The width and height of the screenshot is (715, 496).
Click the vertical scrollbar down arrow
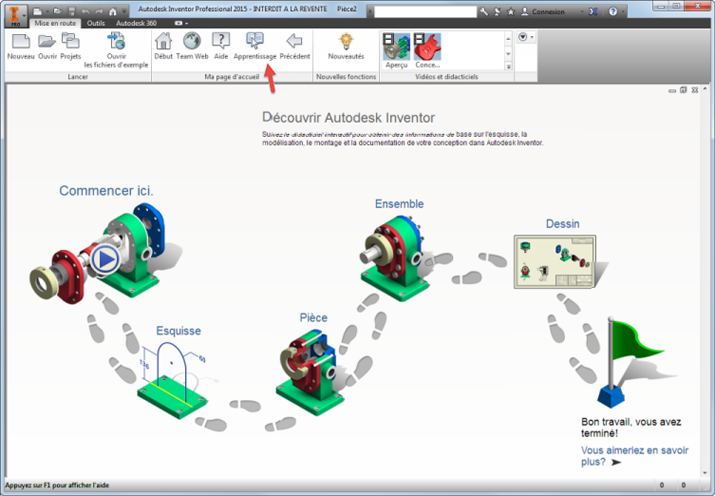pos(705,473)
